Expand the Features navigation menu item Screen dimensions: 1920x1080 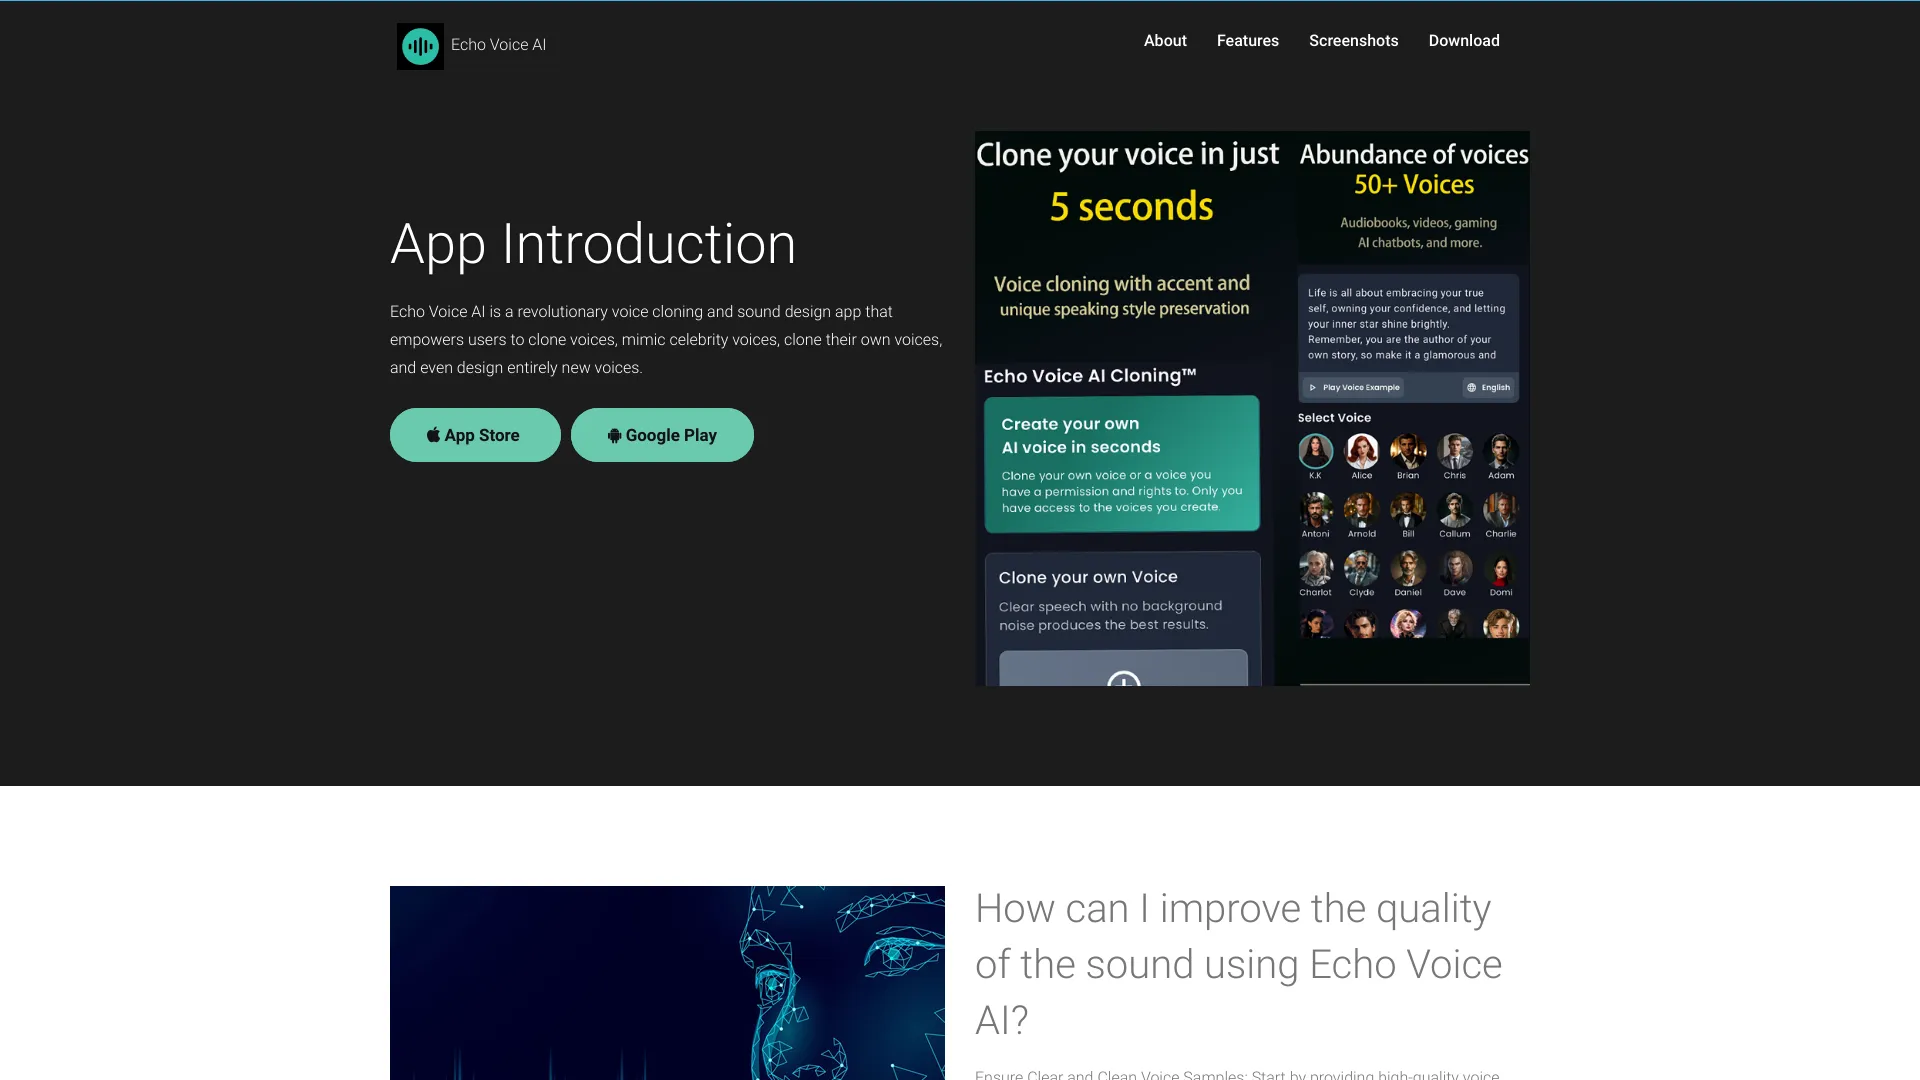click(1247, 41)
